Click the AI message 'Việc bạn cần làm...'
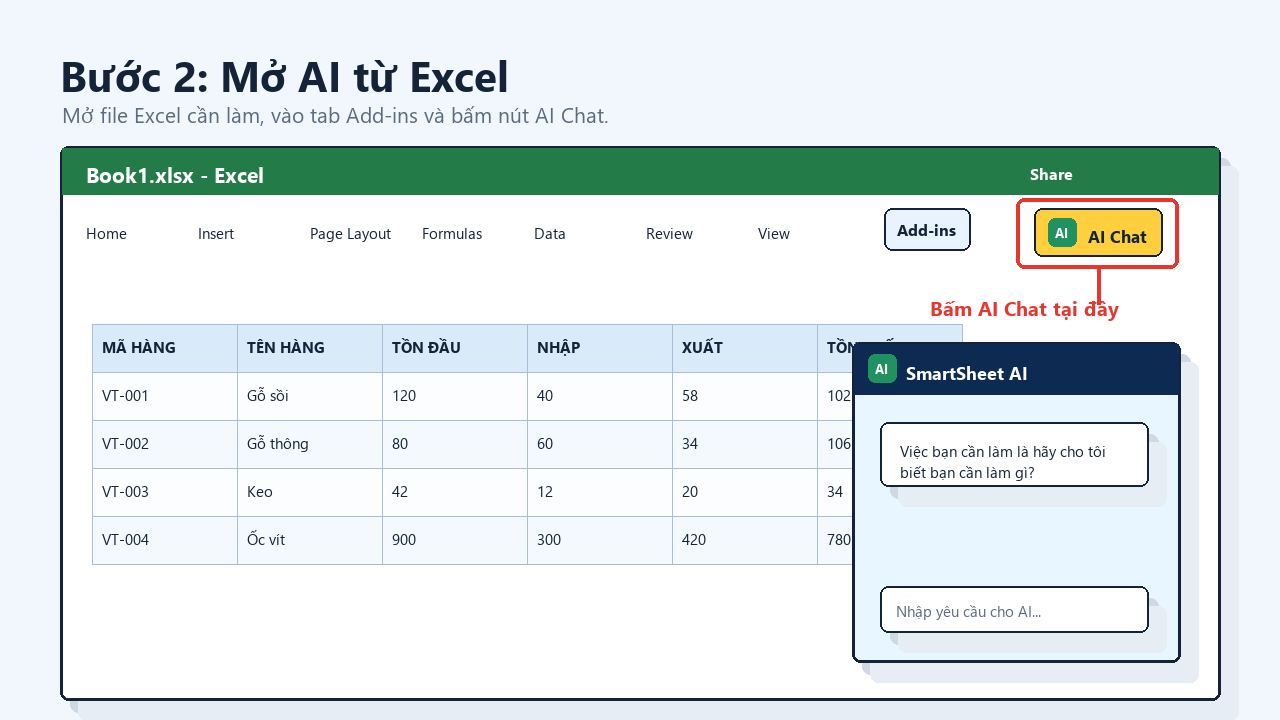The height and width of the screenshot is (720, 1280). tap(1014, 454)
